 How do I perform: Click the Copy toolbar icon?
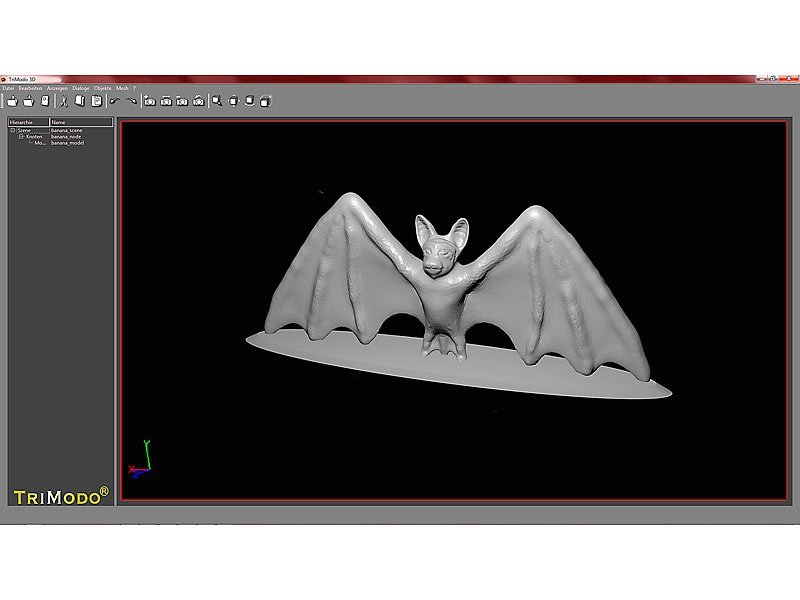[x=80, y=101]
